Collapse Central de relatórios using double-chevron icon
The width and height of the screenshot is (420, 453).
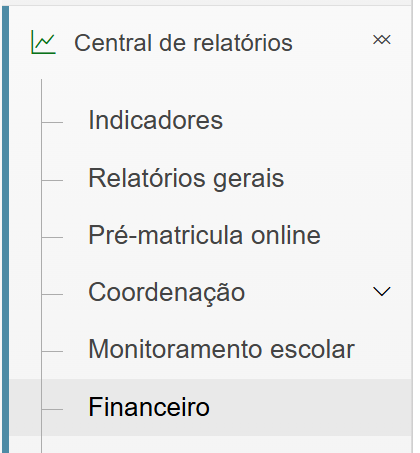382,40
